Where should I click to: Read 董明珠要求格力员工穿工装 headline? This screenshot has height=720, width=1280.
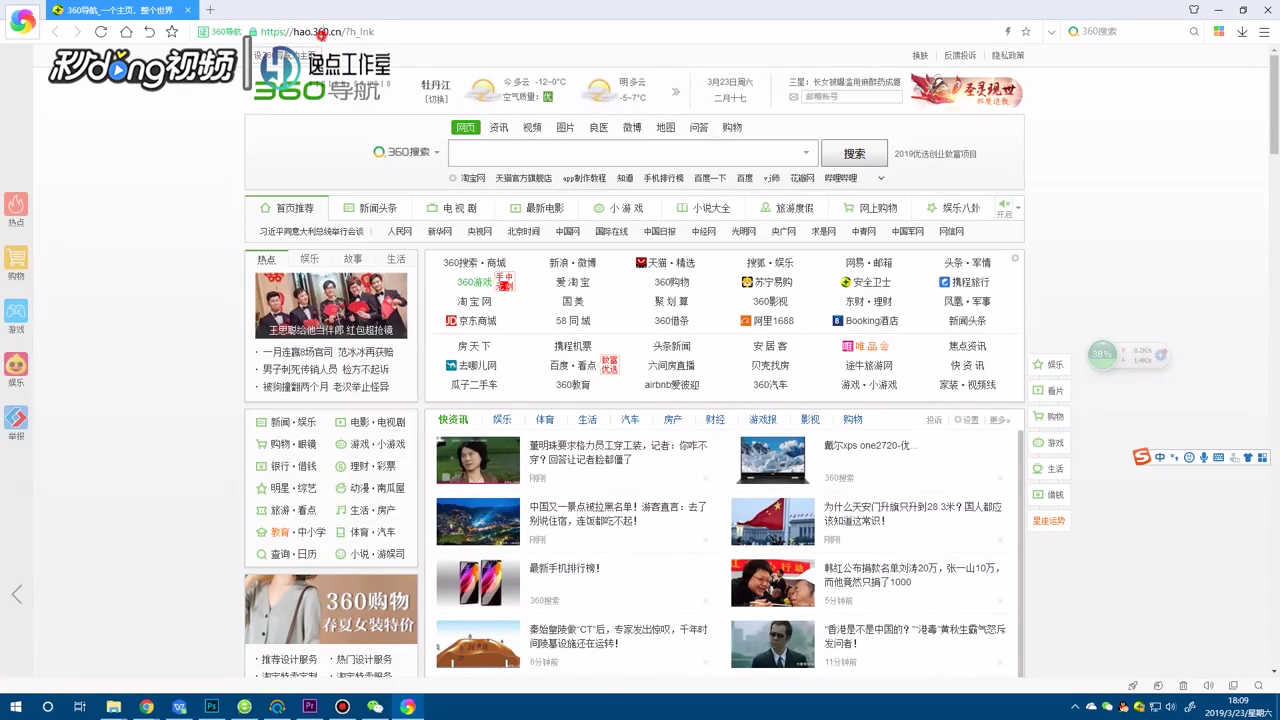618,452
